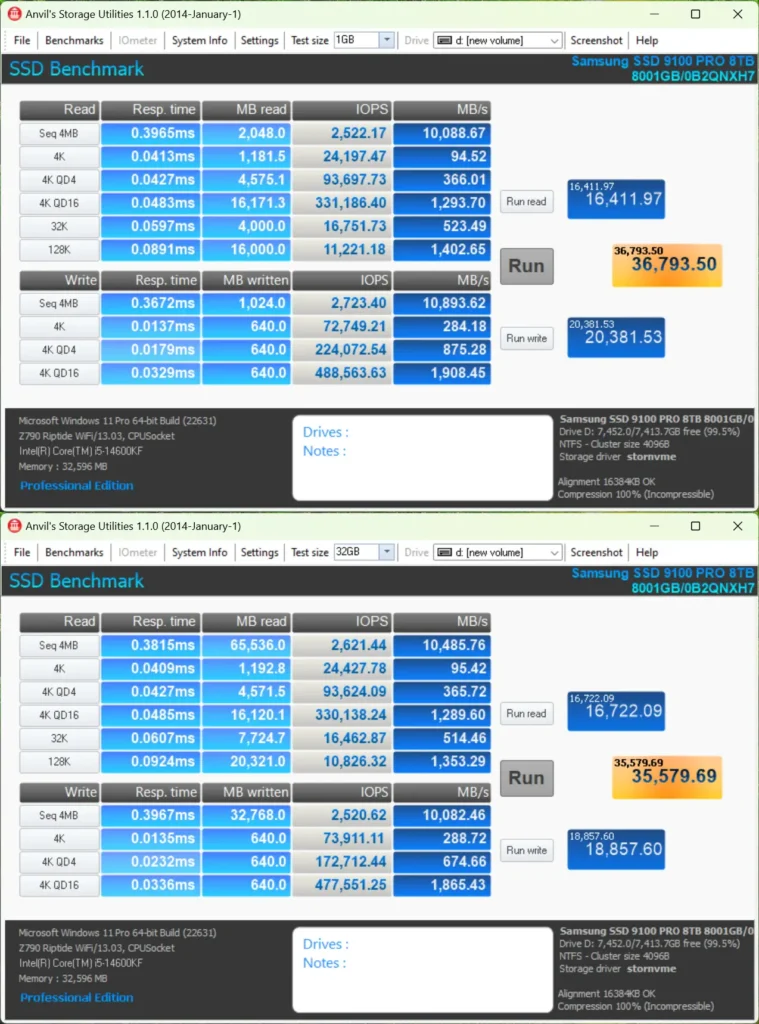Viewport: 759px width, 1024px height.
Task: Click Seq 4MB write speed 10,893.62
Action: click(442, 303)
